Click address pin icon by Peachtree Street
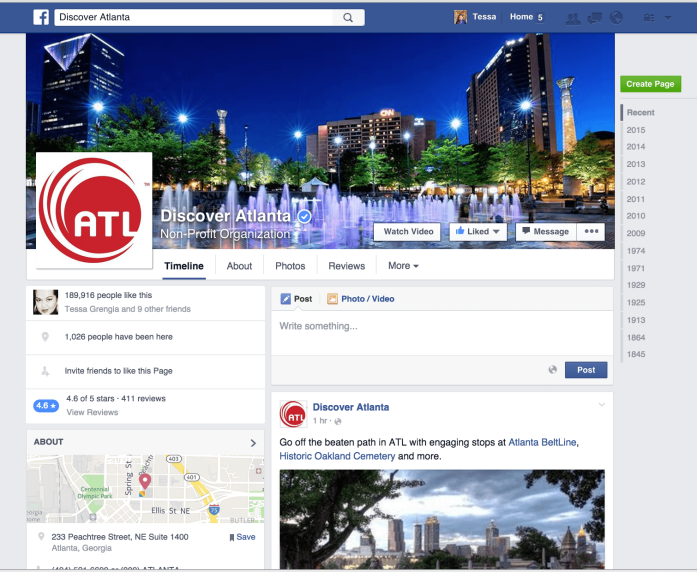Screen dimensions: 697x572 pos(41,536)
